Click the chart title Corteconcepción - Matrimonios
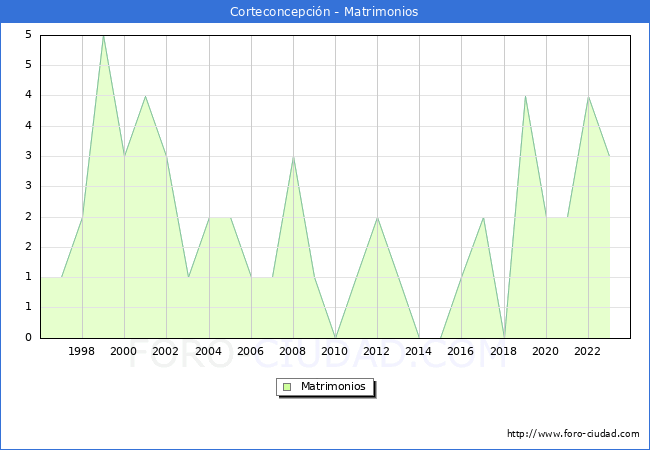 click(x=324, y=12)
